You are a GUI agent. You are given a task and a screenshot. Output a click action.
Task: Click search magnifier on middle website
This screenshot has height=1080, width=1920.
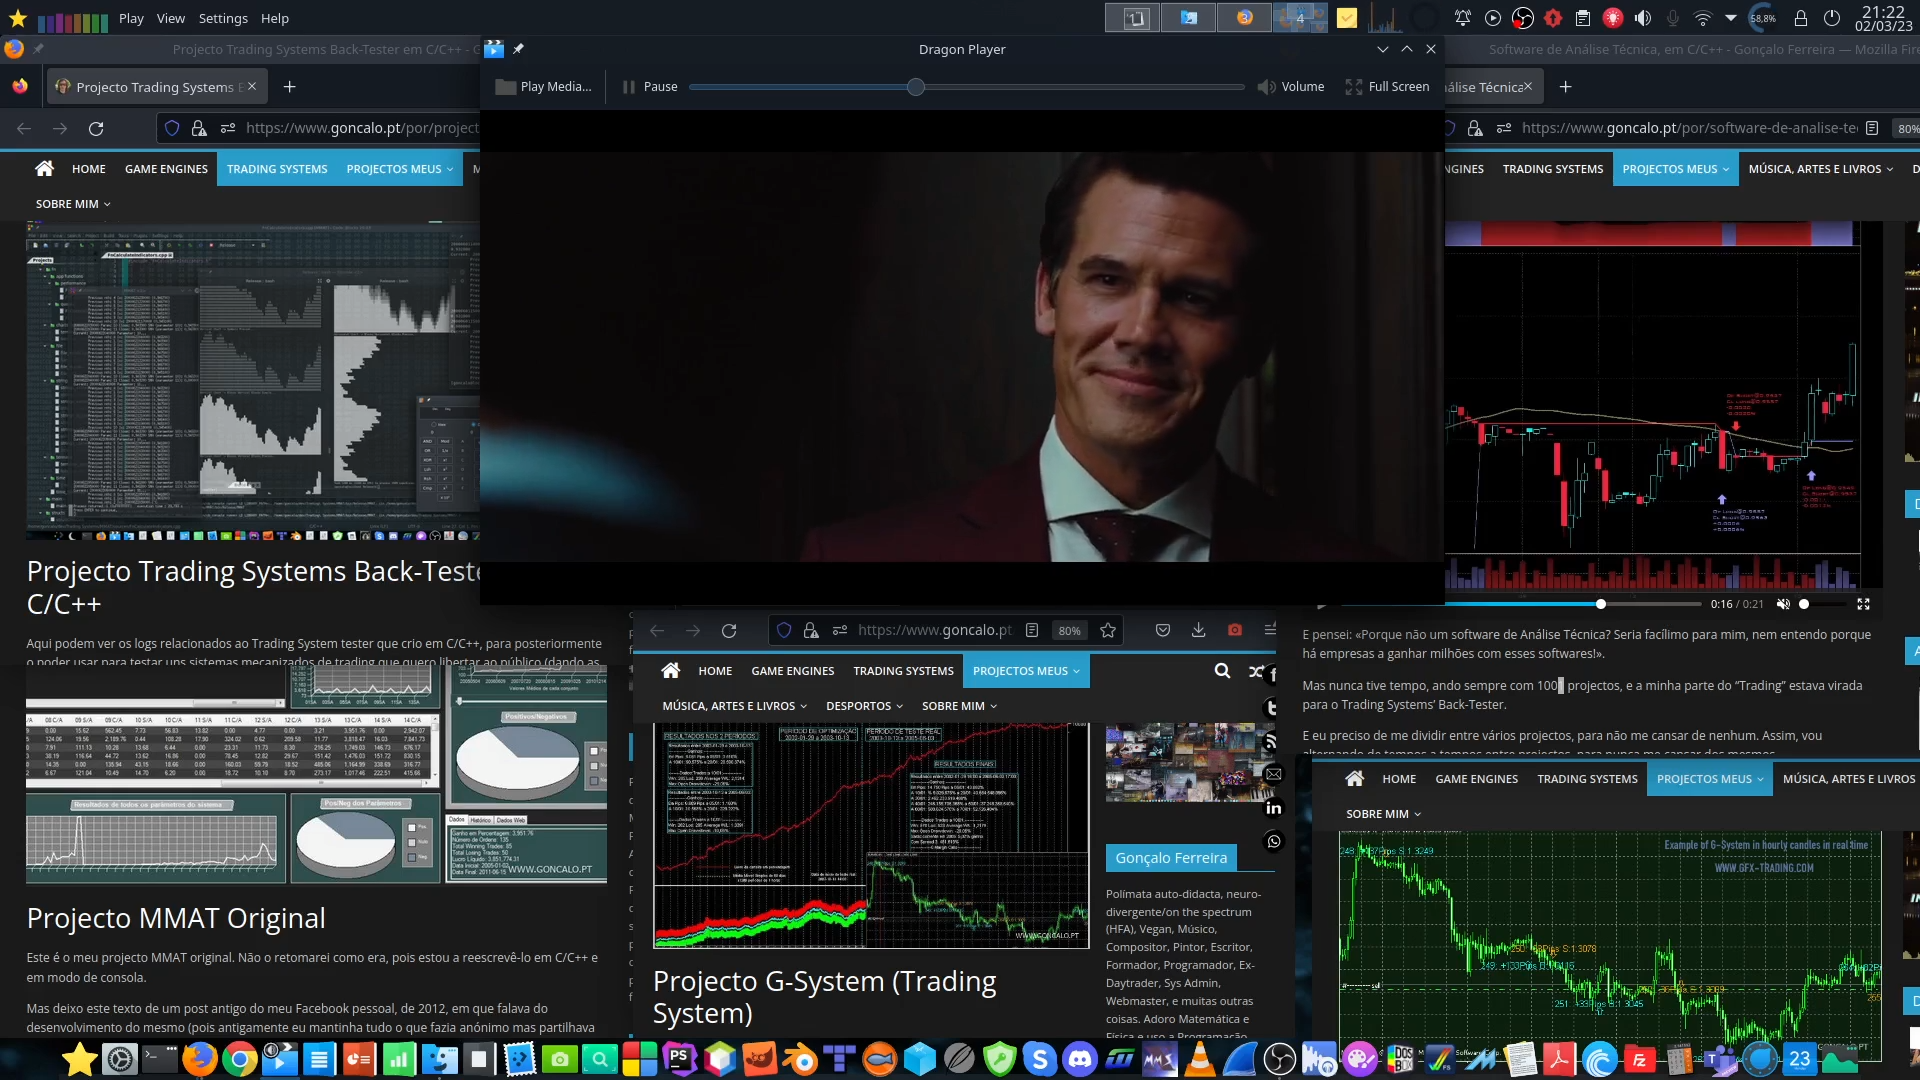click(x=1222, y=671)
